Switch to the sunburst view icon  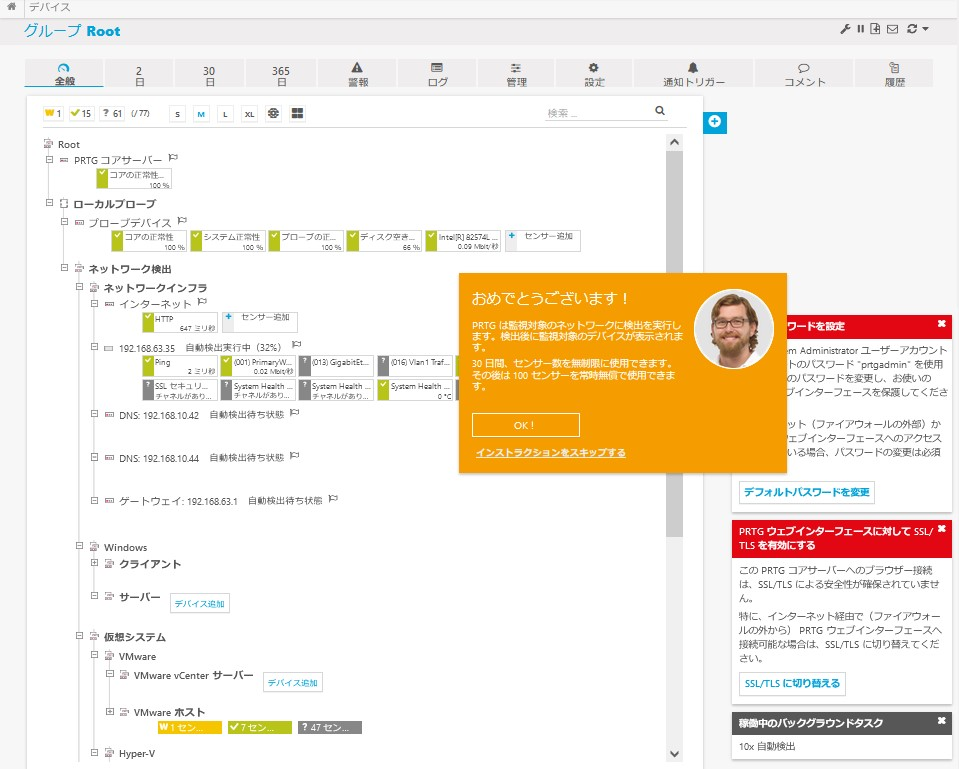[273, 113]
